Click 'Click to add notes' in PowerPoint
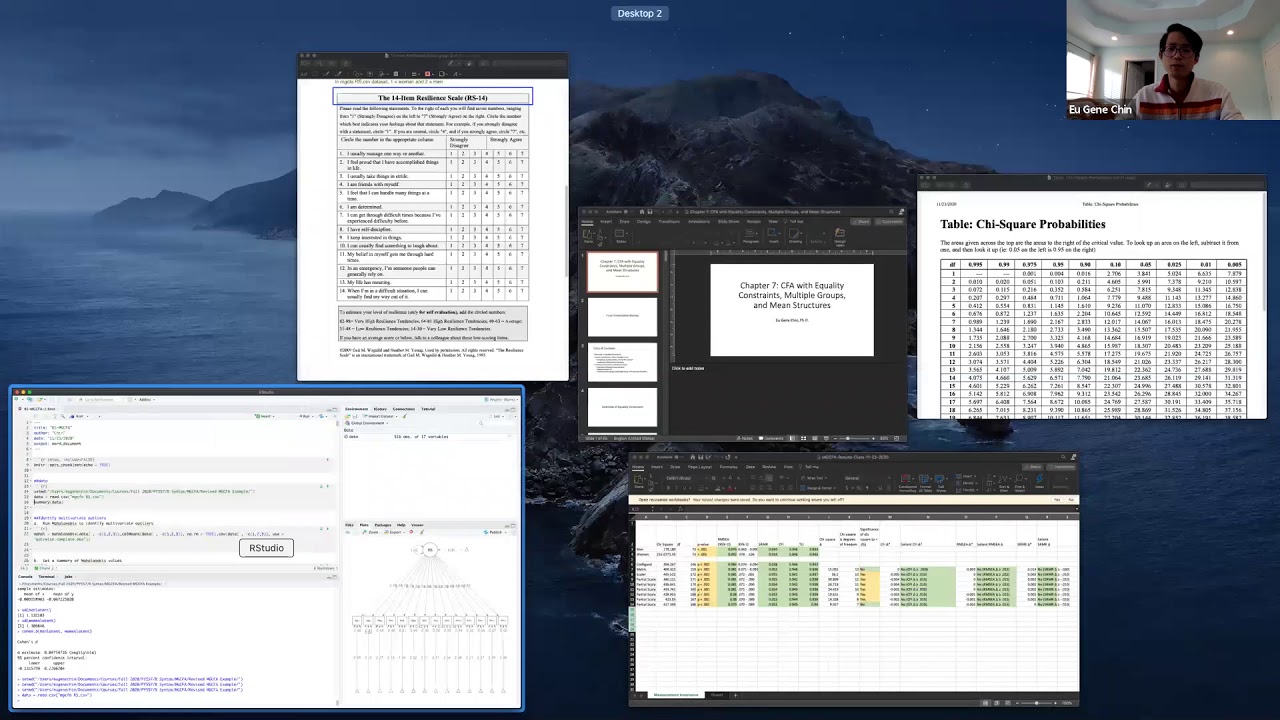The image size is (1280, 720). (x=688, y=368)
